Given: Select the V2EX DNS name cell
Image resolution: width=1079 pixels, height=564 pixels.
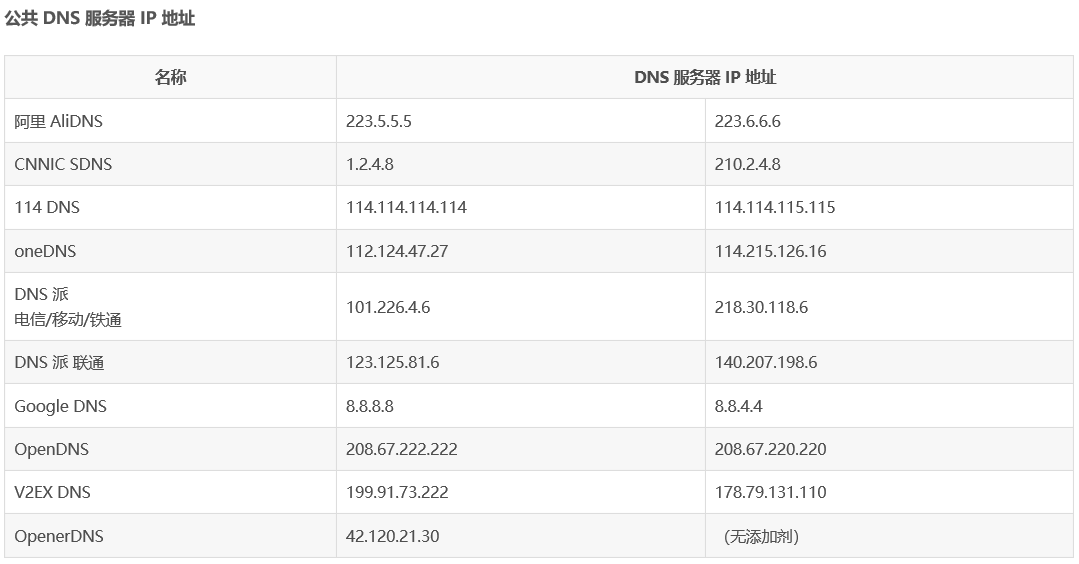Looking at the screenshot, I should click(171, 492).
